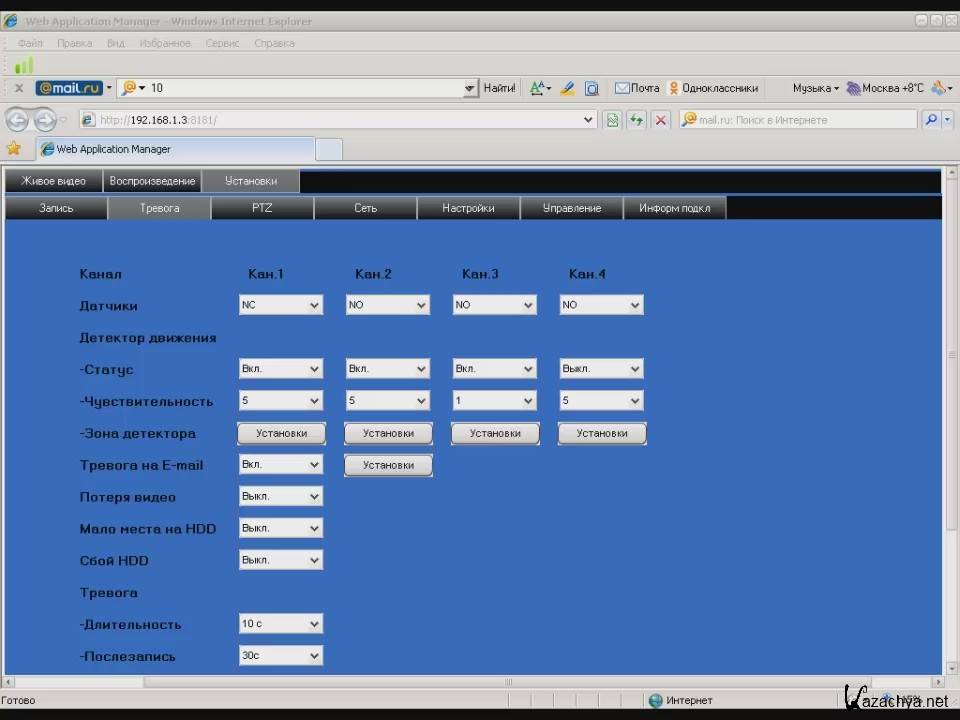The image size is (960, 720).
Task: Open Чувствительность dropdown for Кан.3
Action: 494,401
